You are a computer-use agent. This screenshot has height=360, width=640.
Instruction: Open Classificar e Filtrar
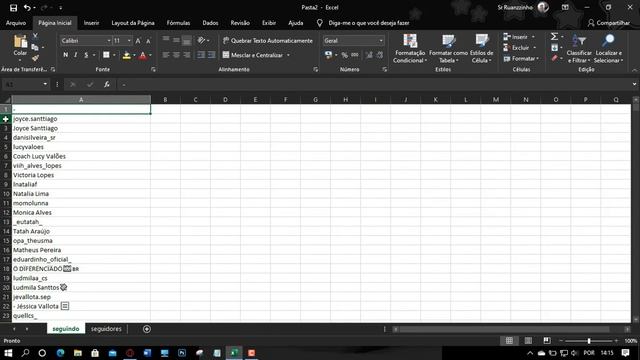click(579, 49)
